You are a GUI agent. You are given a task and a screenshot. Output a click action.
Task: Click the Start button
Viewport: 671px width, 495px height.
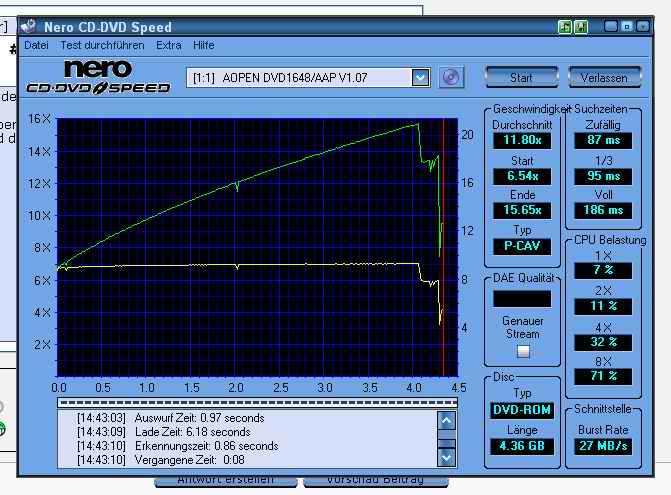pos(522,77)
